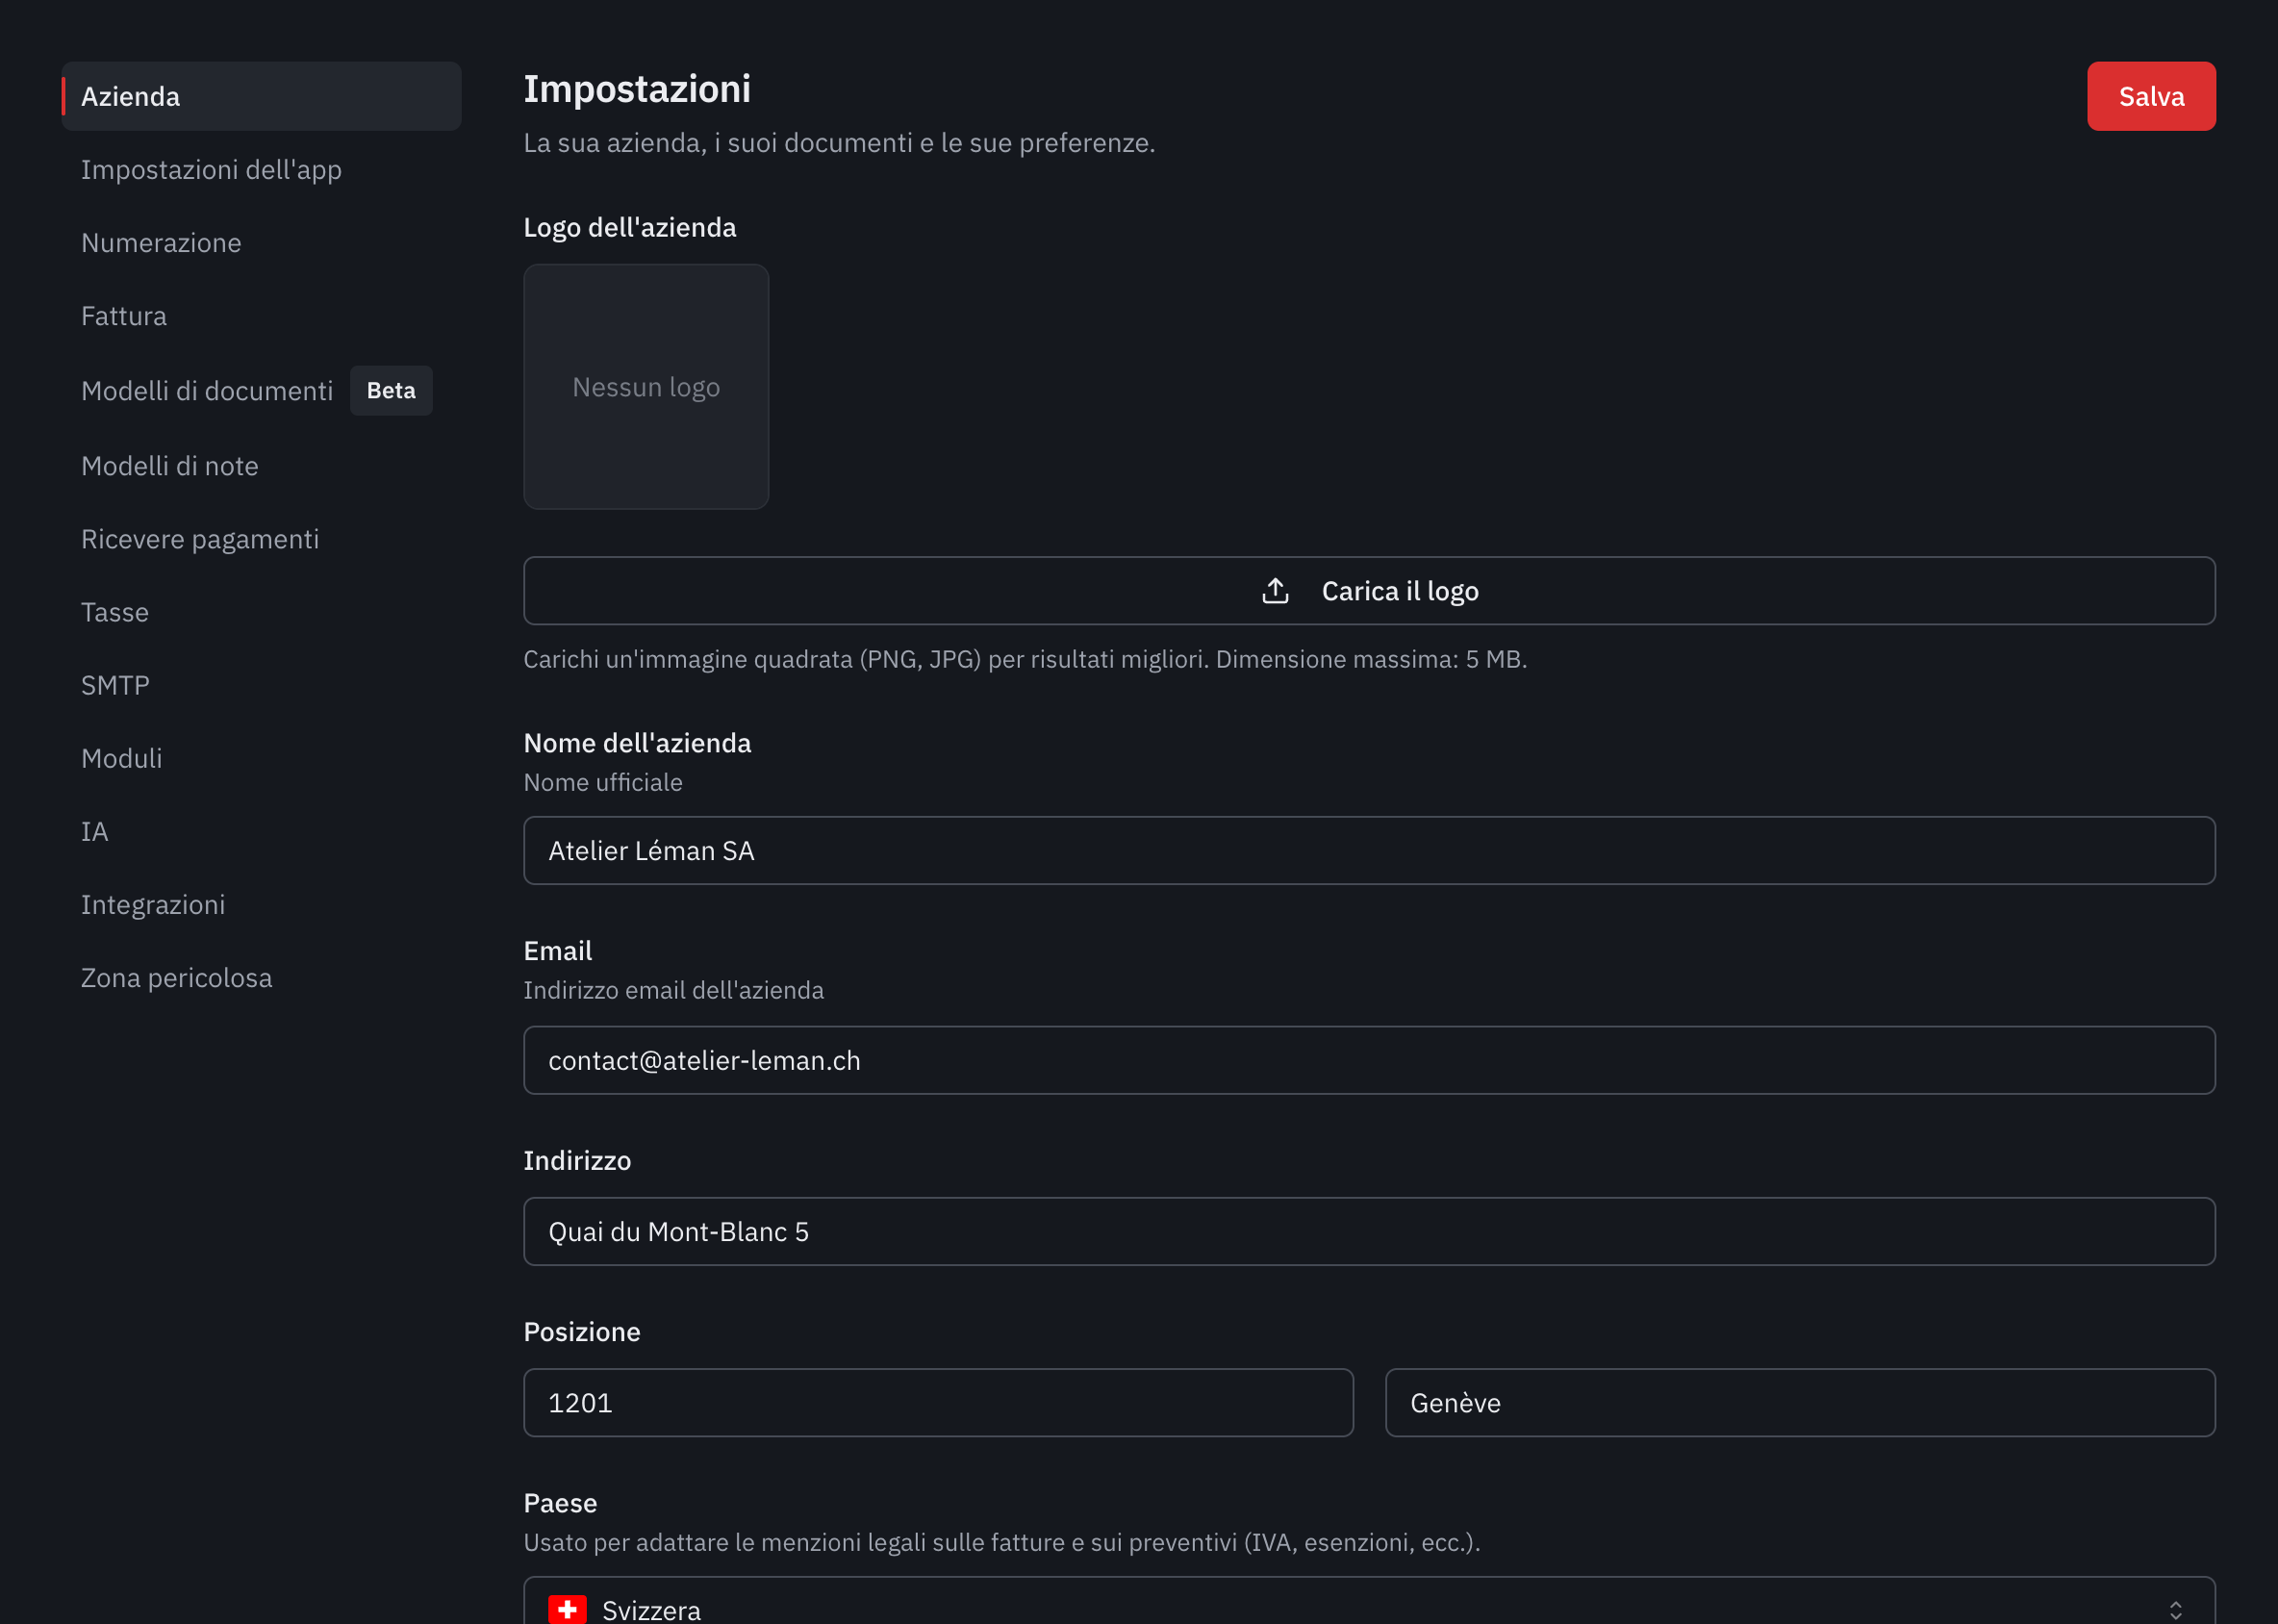Click the Carica il logo button
Viewport: 2278px width, 1624px height.
1369,591
